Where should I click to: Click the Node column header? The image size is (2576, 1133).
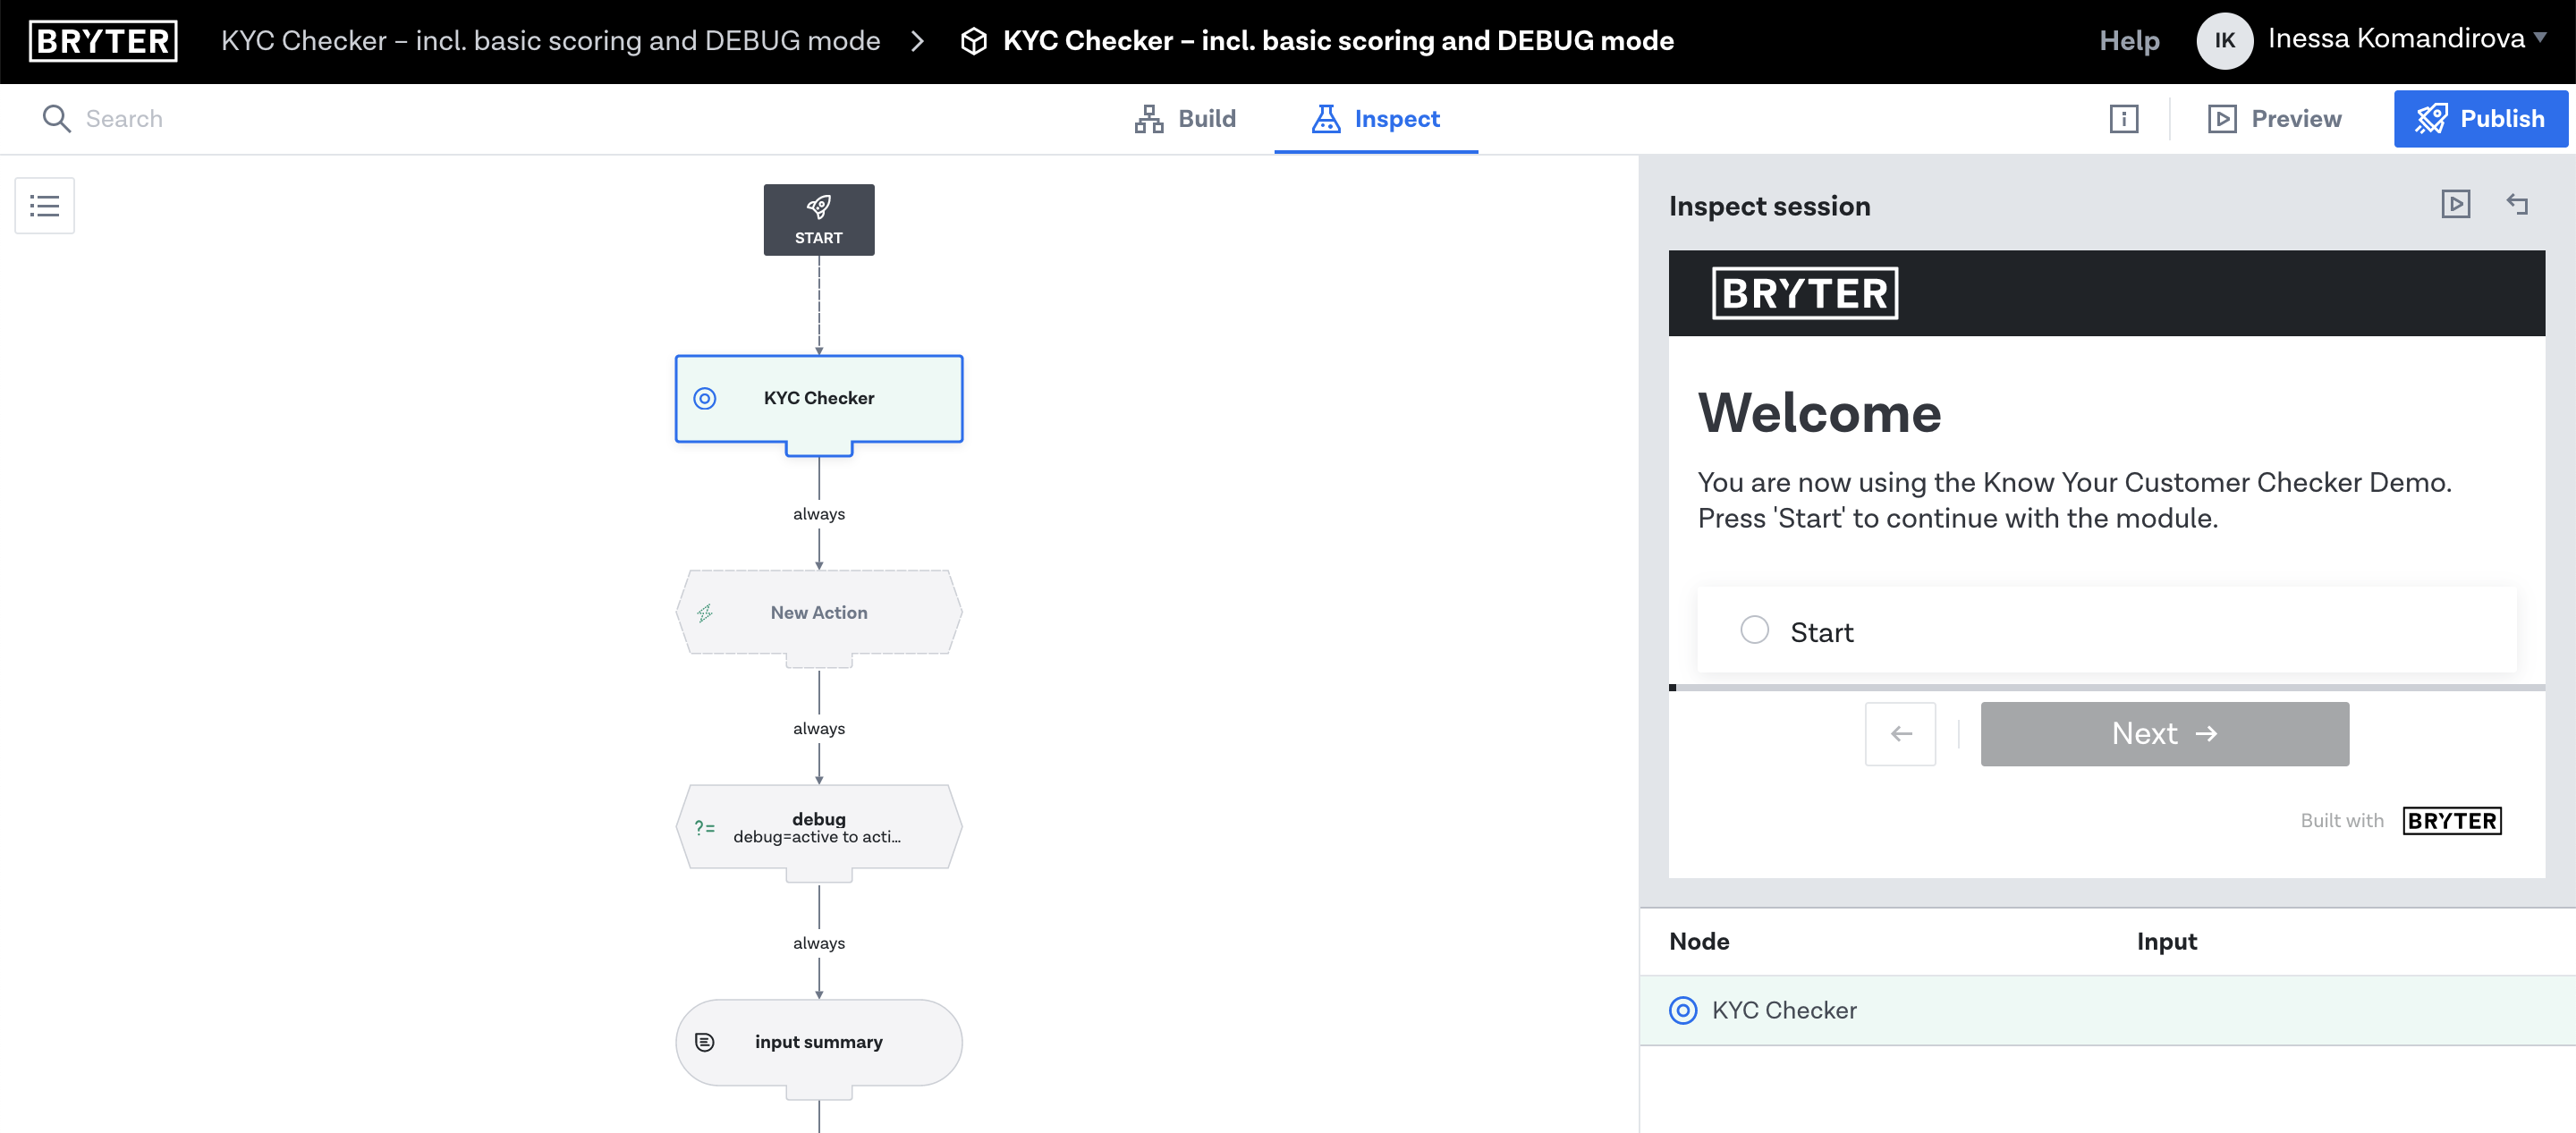[1699, 941]
